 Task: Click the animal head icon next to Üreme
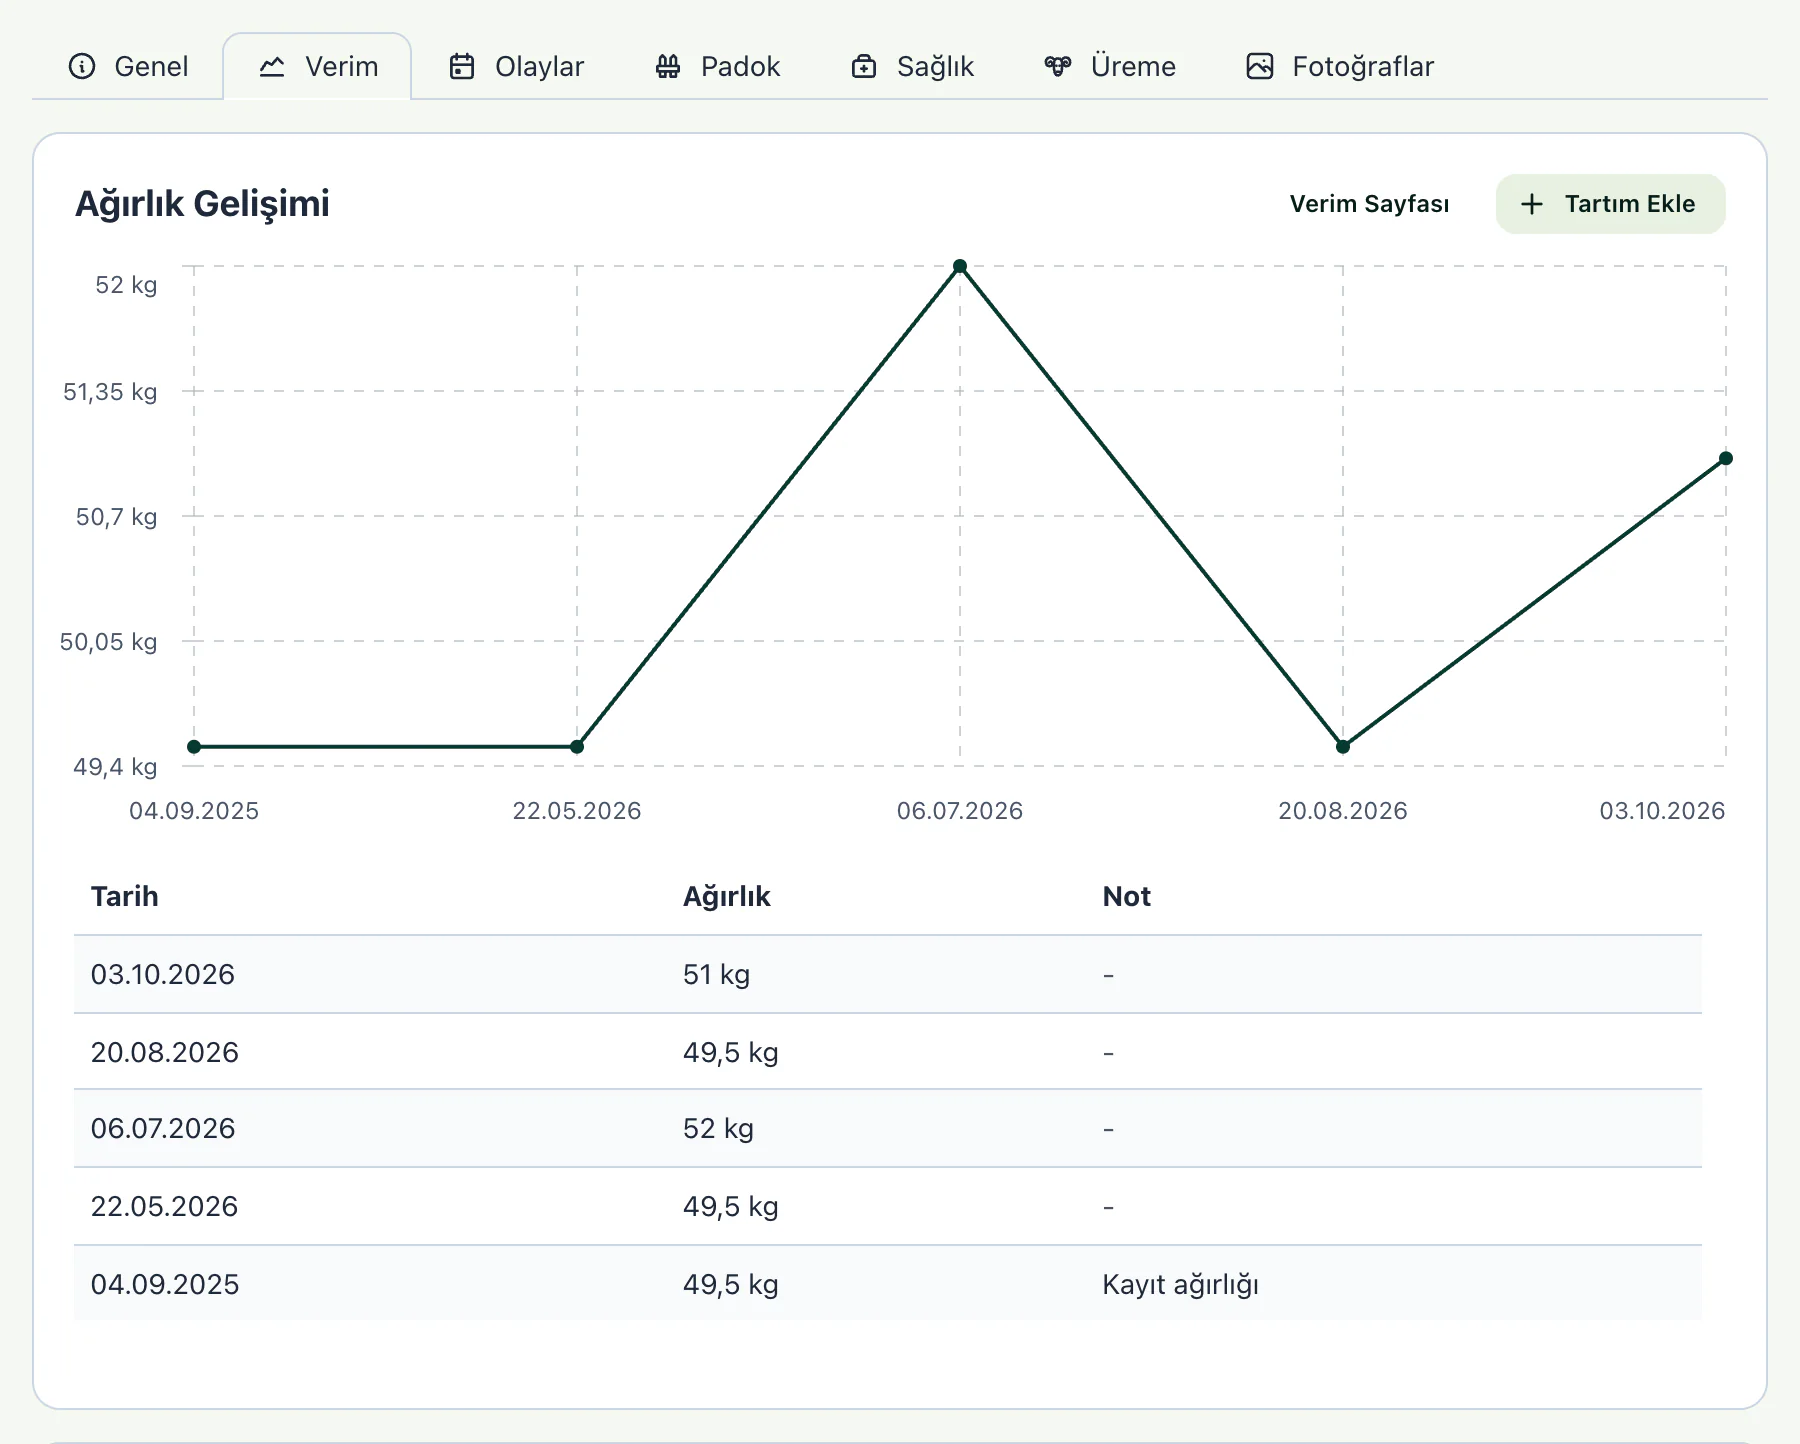1058,66
